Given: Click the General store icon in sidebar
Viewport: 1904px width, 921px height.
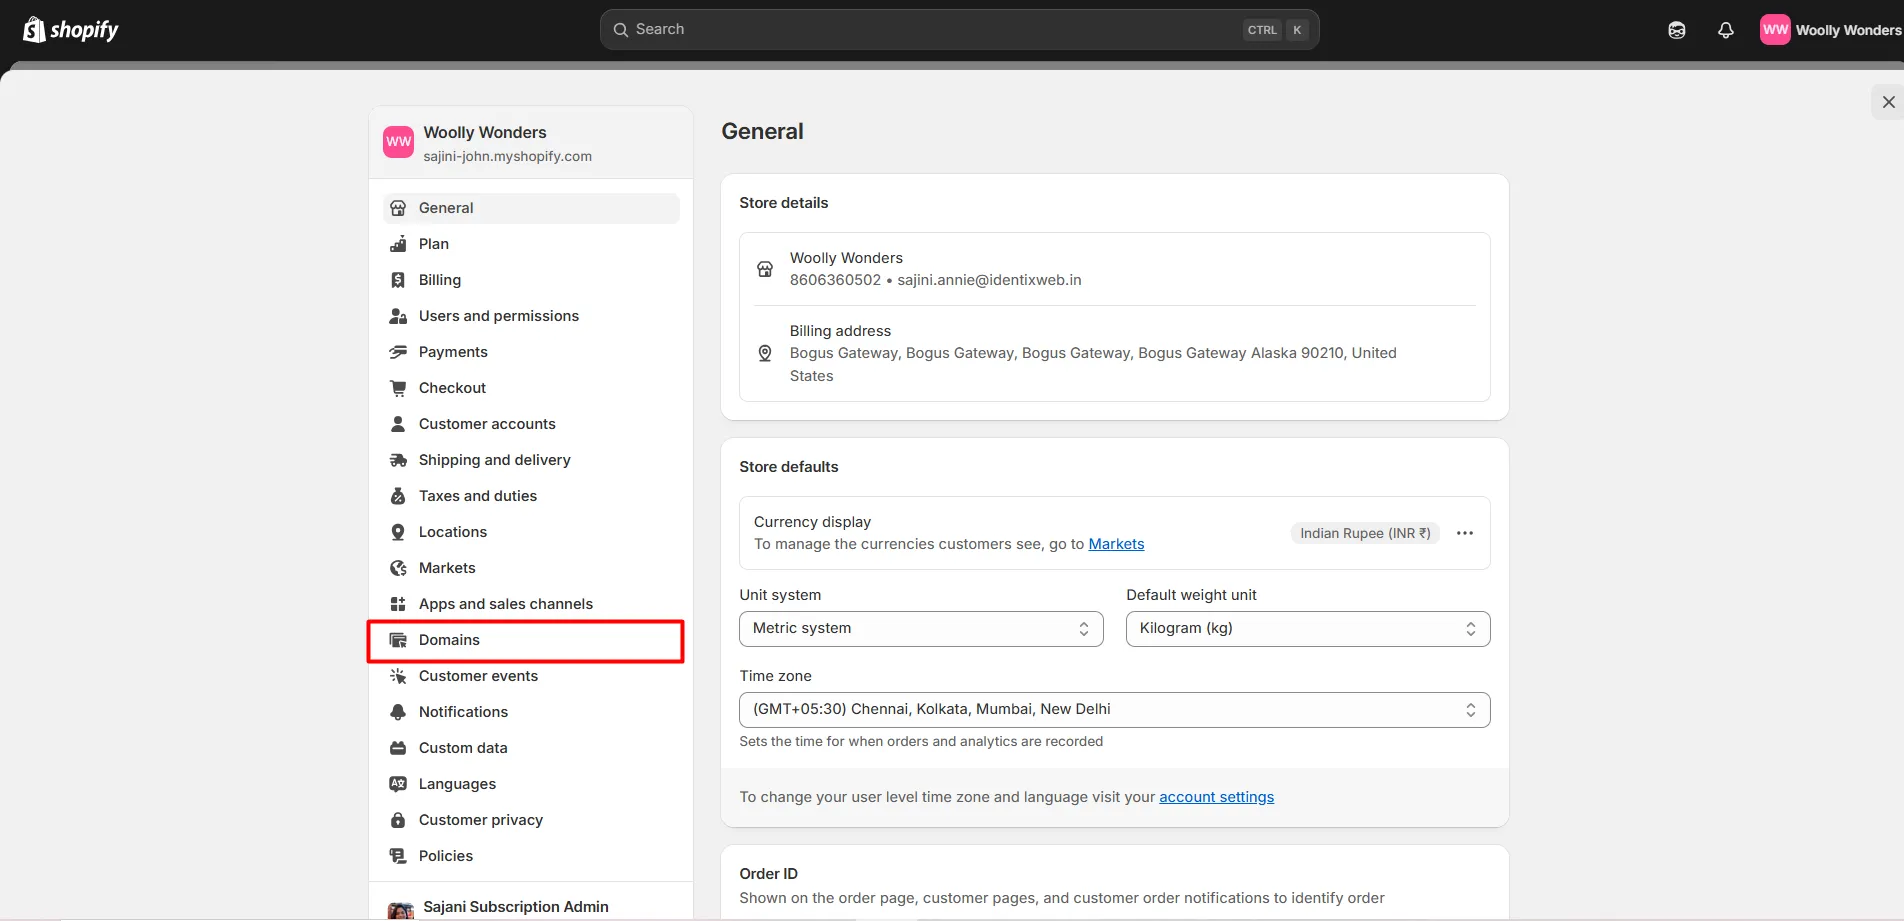Looking at the screenshot, I should [x=398, y=208].
